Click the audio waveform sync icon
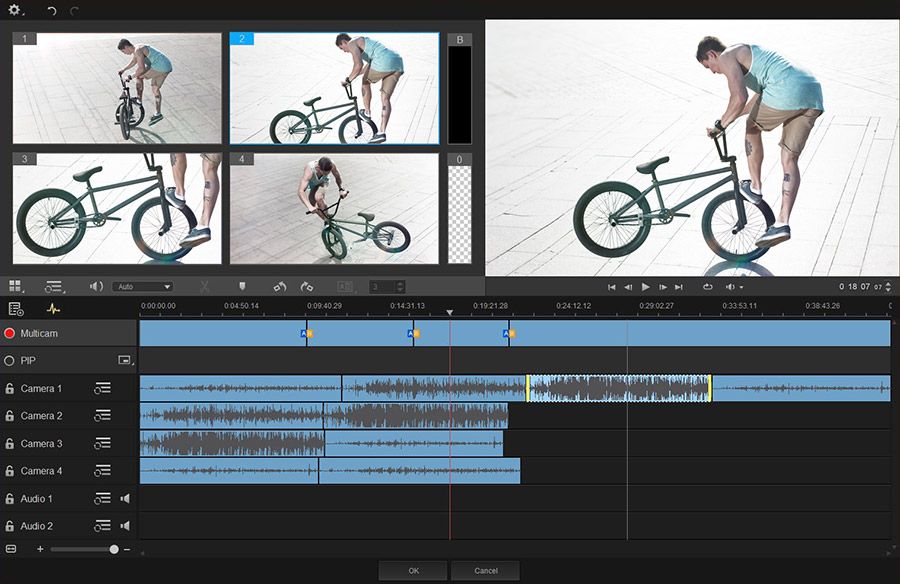Screen dimensions: 900x584 pos(53,309)
